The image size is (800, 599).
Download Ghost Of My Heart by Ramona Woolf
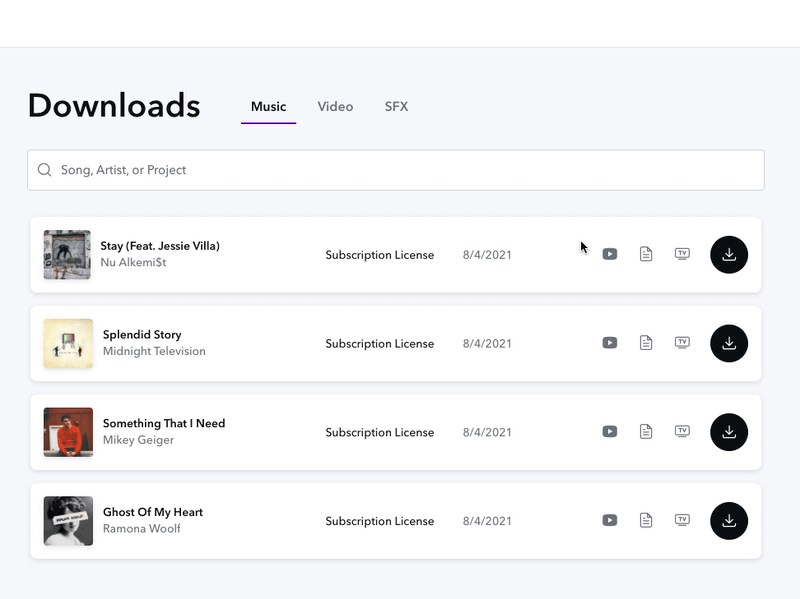tap(729, 520)
